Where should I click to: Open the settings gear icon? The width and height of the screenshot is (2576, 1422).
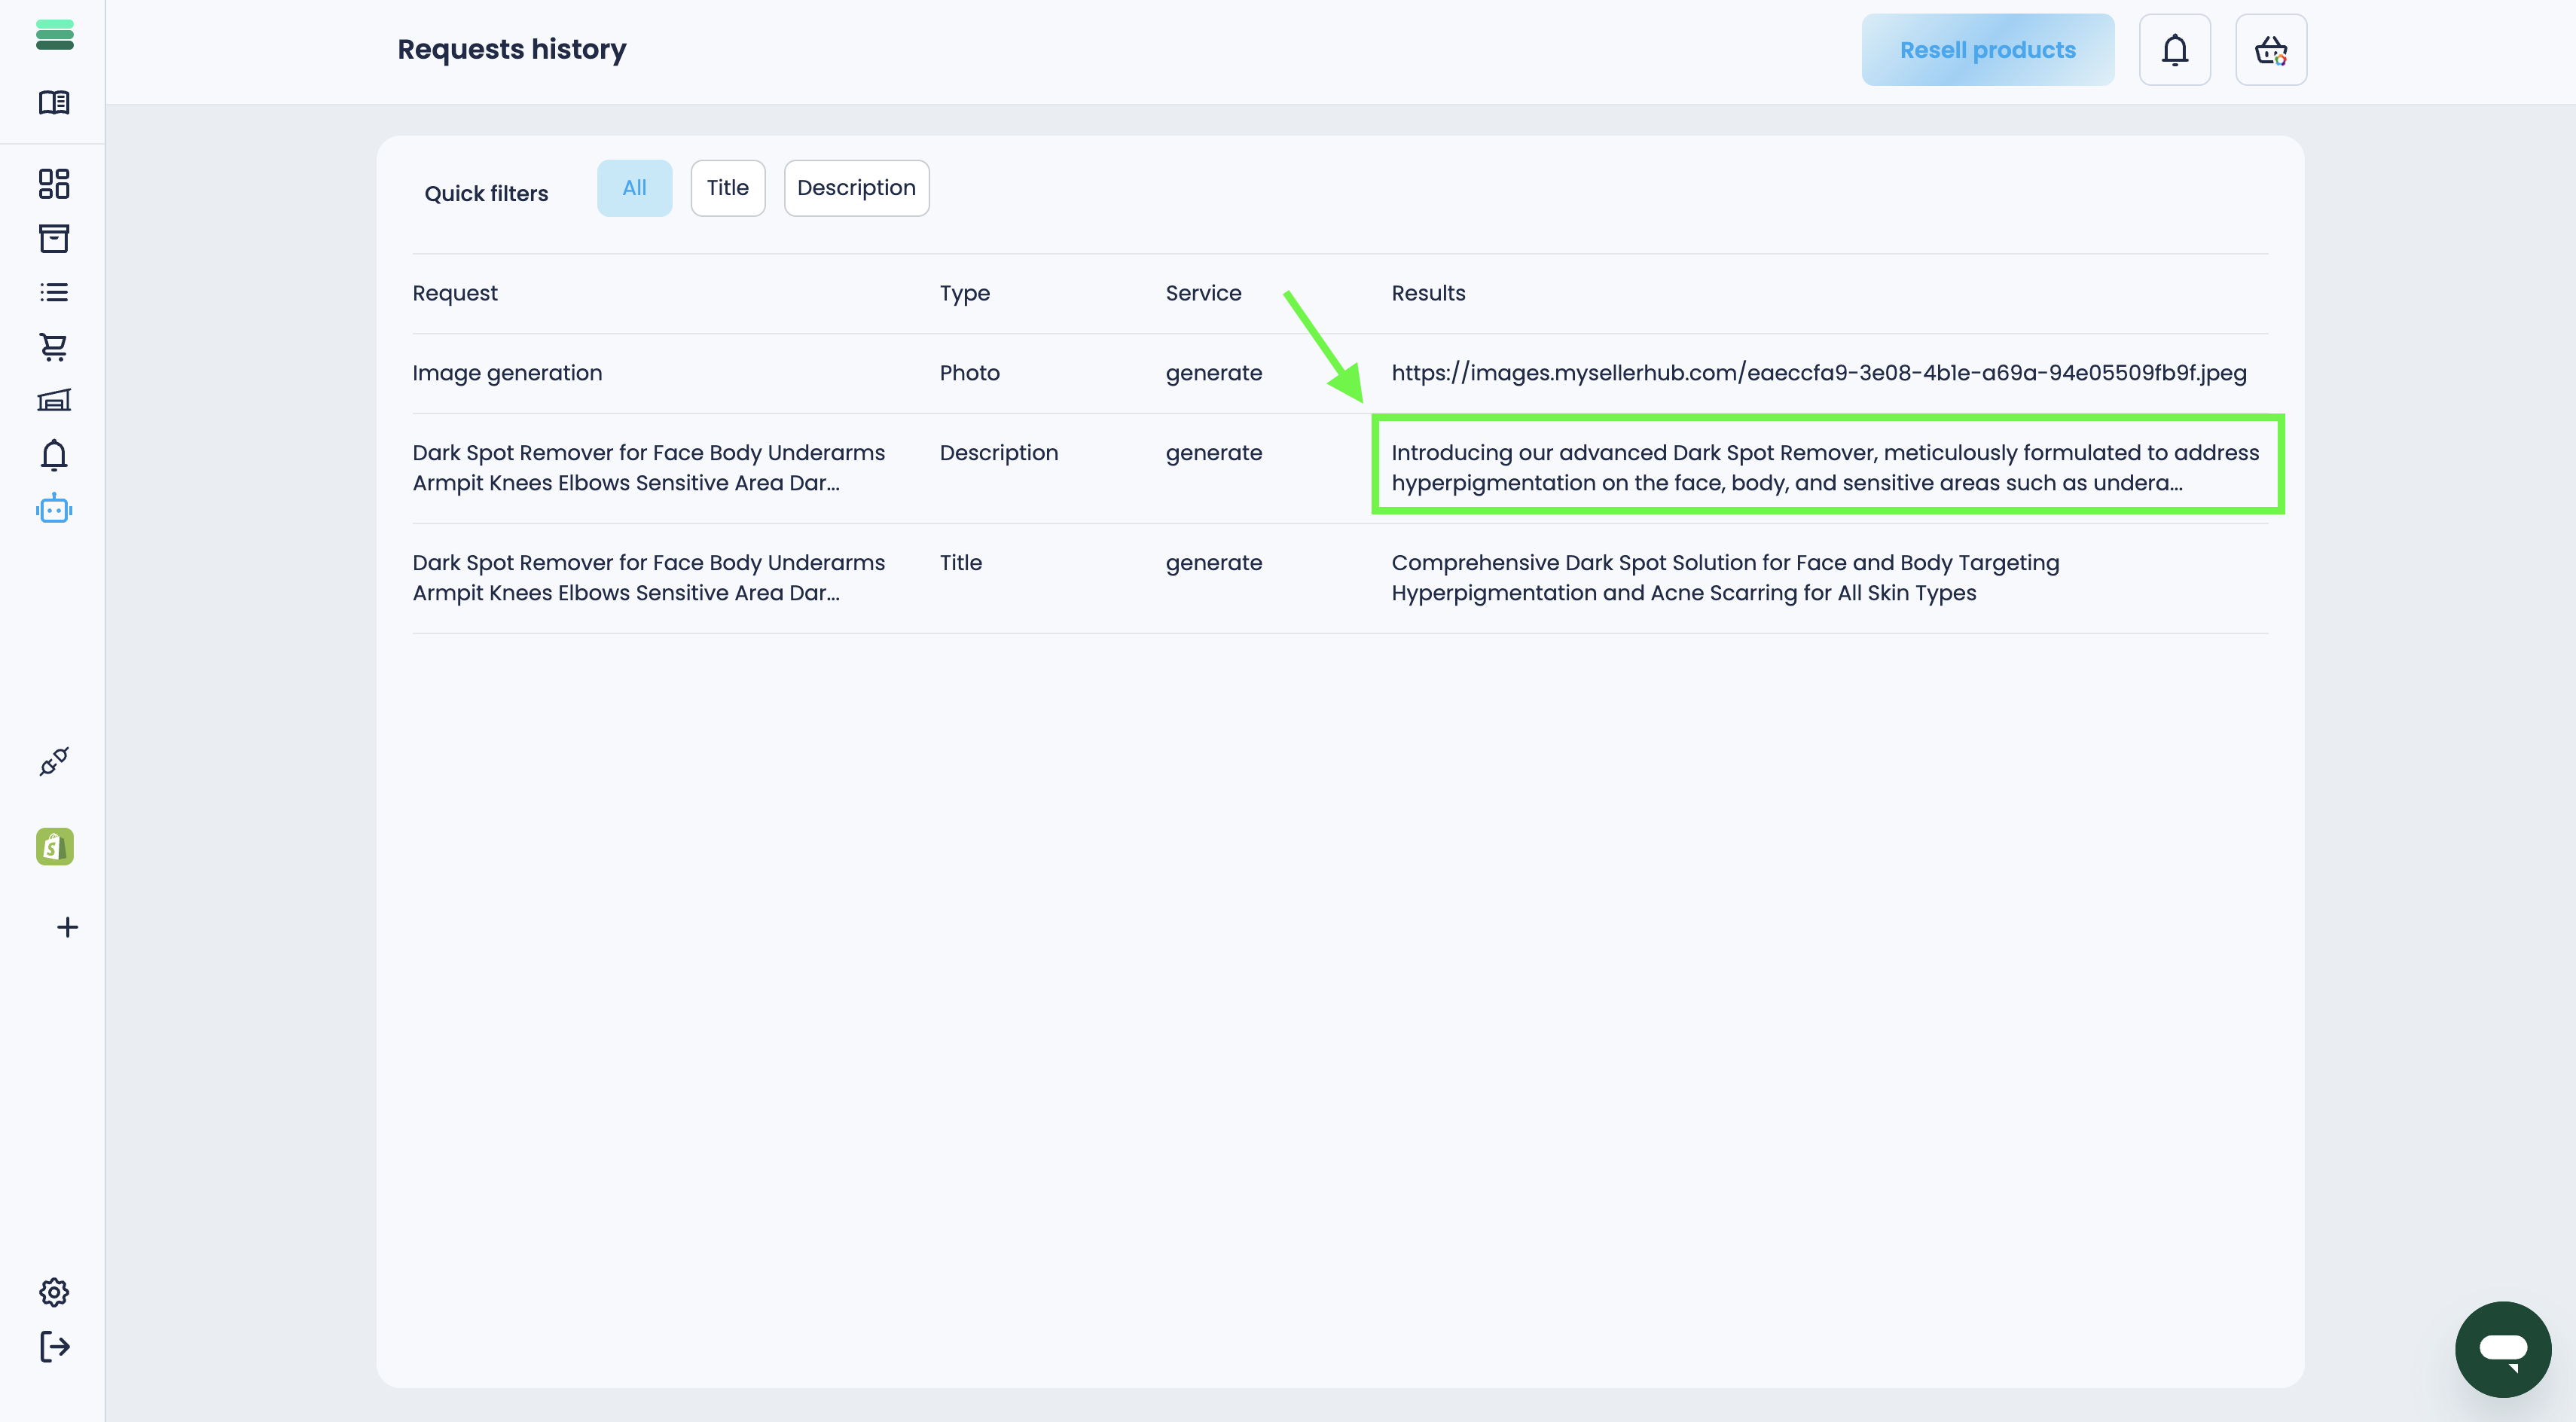[x=54, y=1292]
